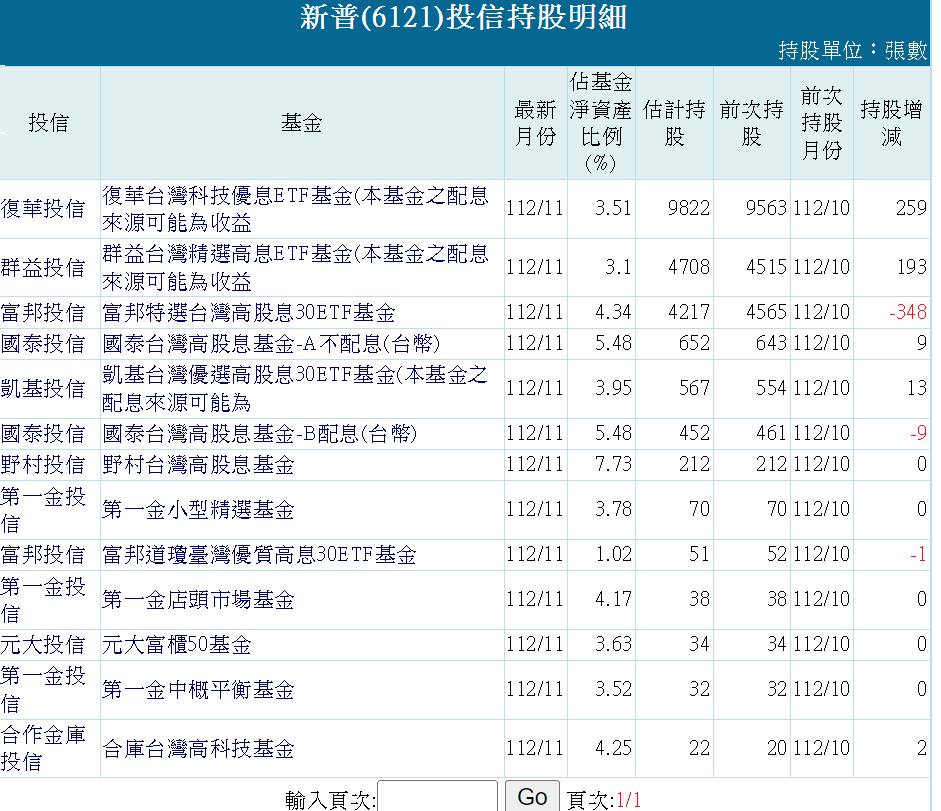Click the net asset ratio 3.95
The height and width of the screenshot is (811, 941).
tap(613, 388)
